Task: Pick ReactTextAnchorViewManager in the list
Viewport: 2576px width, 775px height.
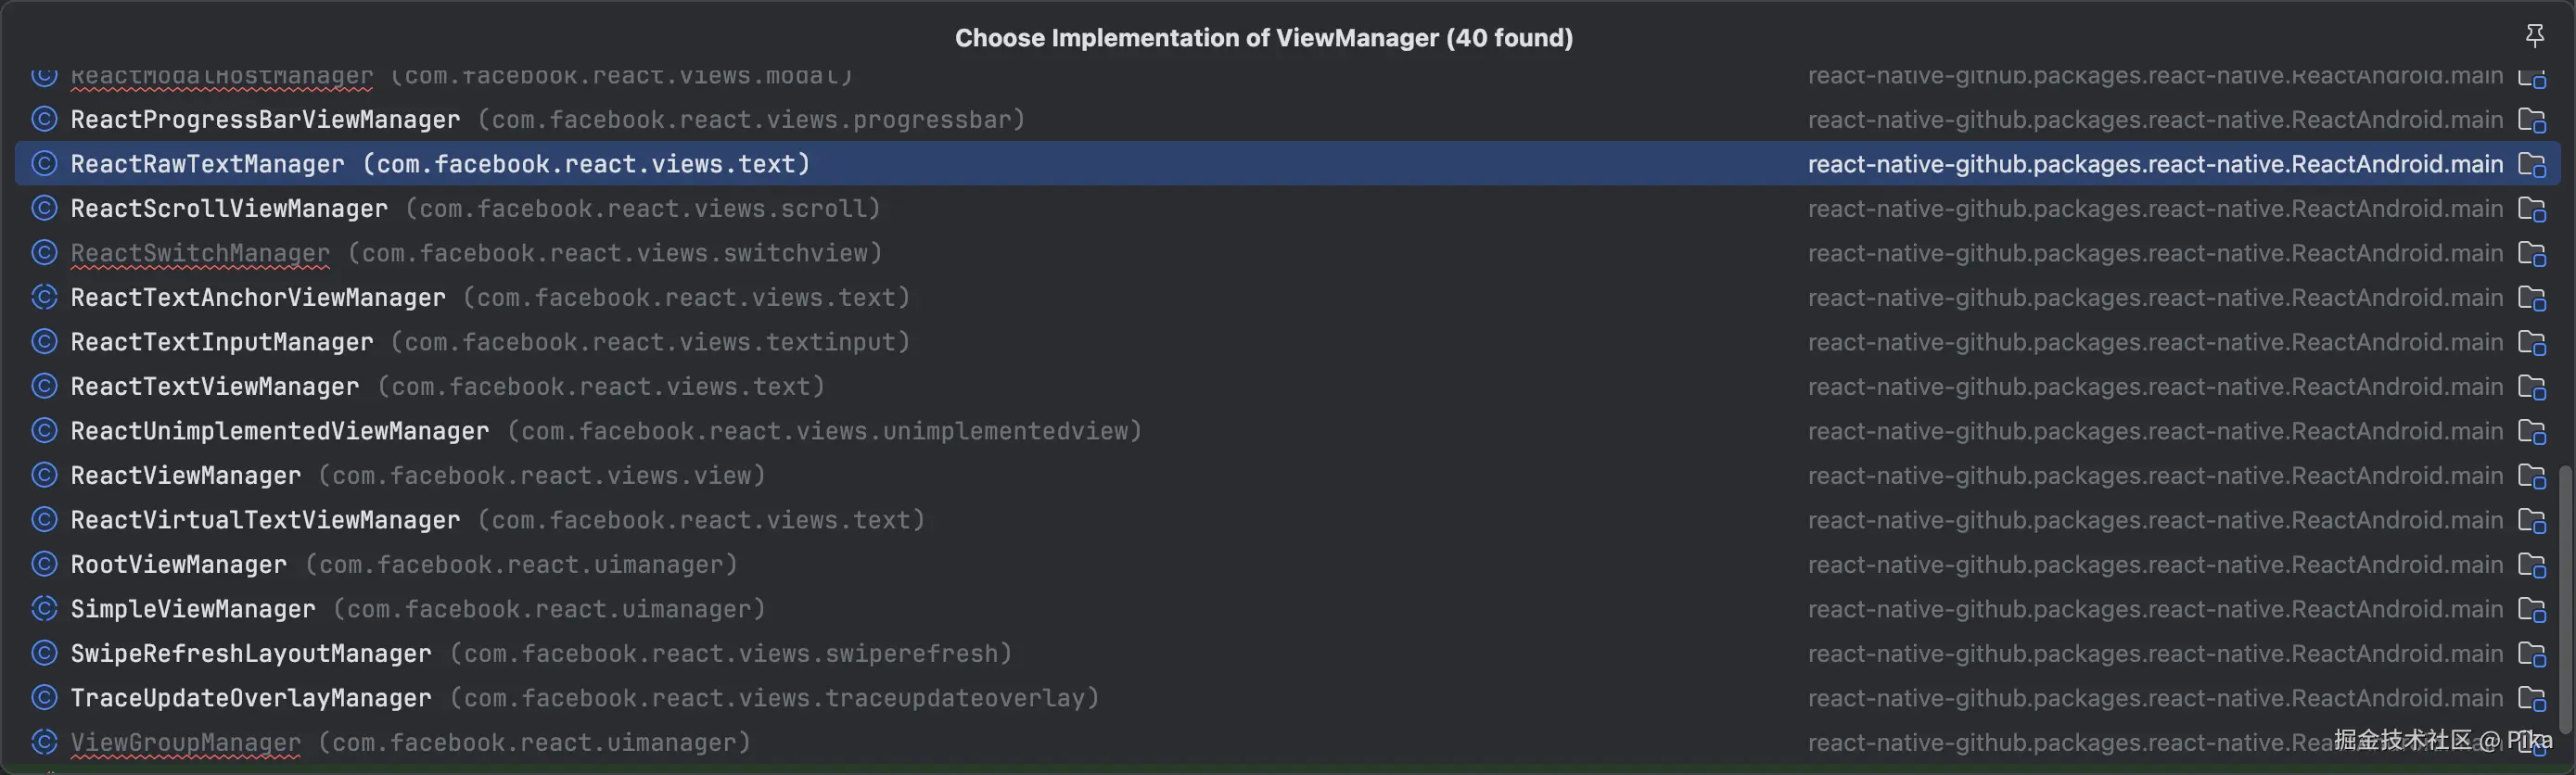Action: pos(257,298)
